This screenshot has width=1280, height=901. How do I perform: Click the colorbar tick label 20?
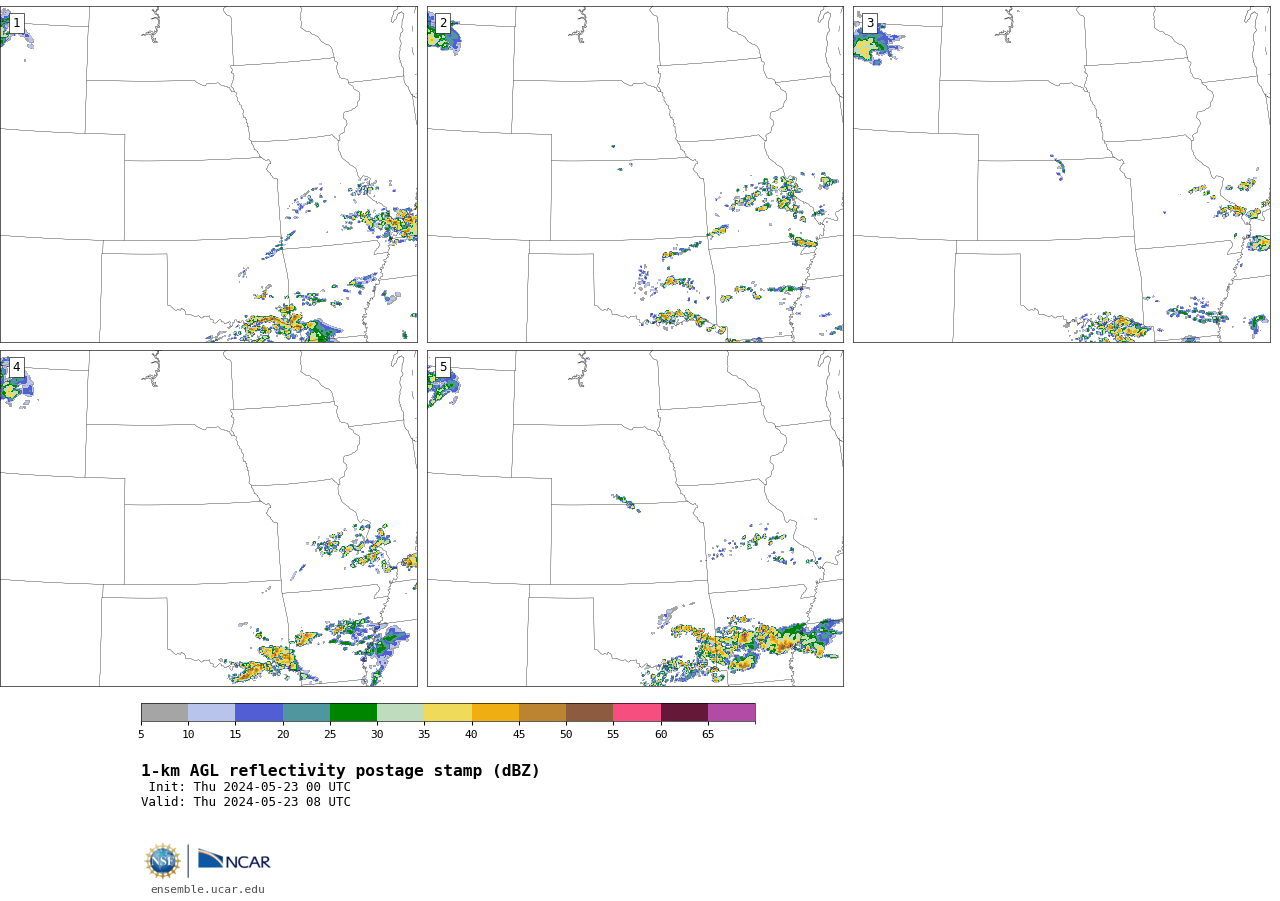tap(283, 735)
